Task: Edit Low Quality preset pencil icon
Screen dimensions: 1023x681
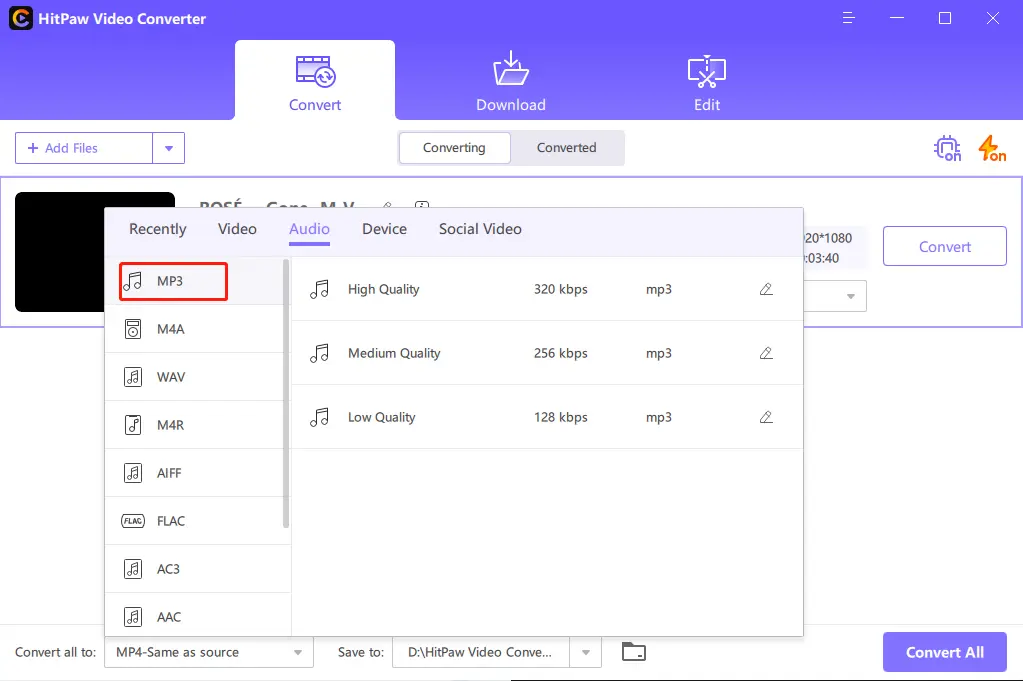Action: click(x=766, y=417)
